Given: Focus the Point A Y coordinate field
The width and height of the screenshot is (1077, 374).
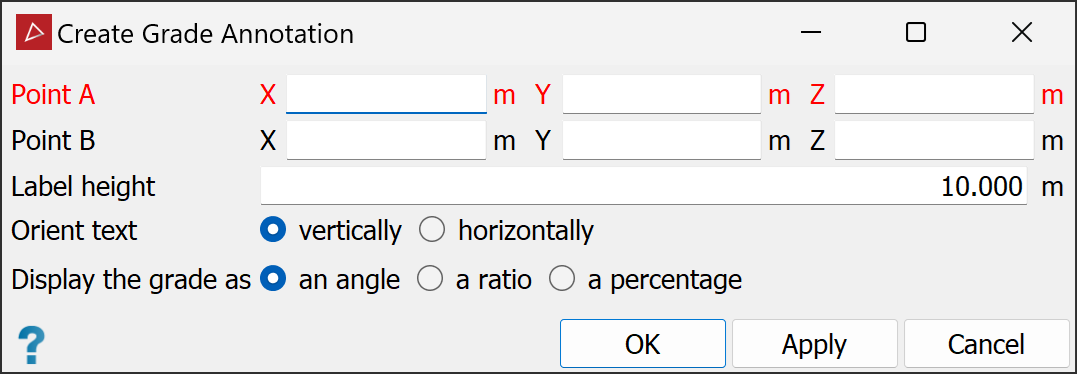Looking at the screenshot, I should pyautogui.click(x=661, y=95).
